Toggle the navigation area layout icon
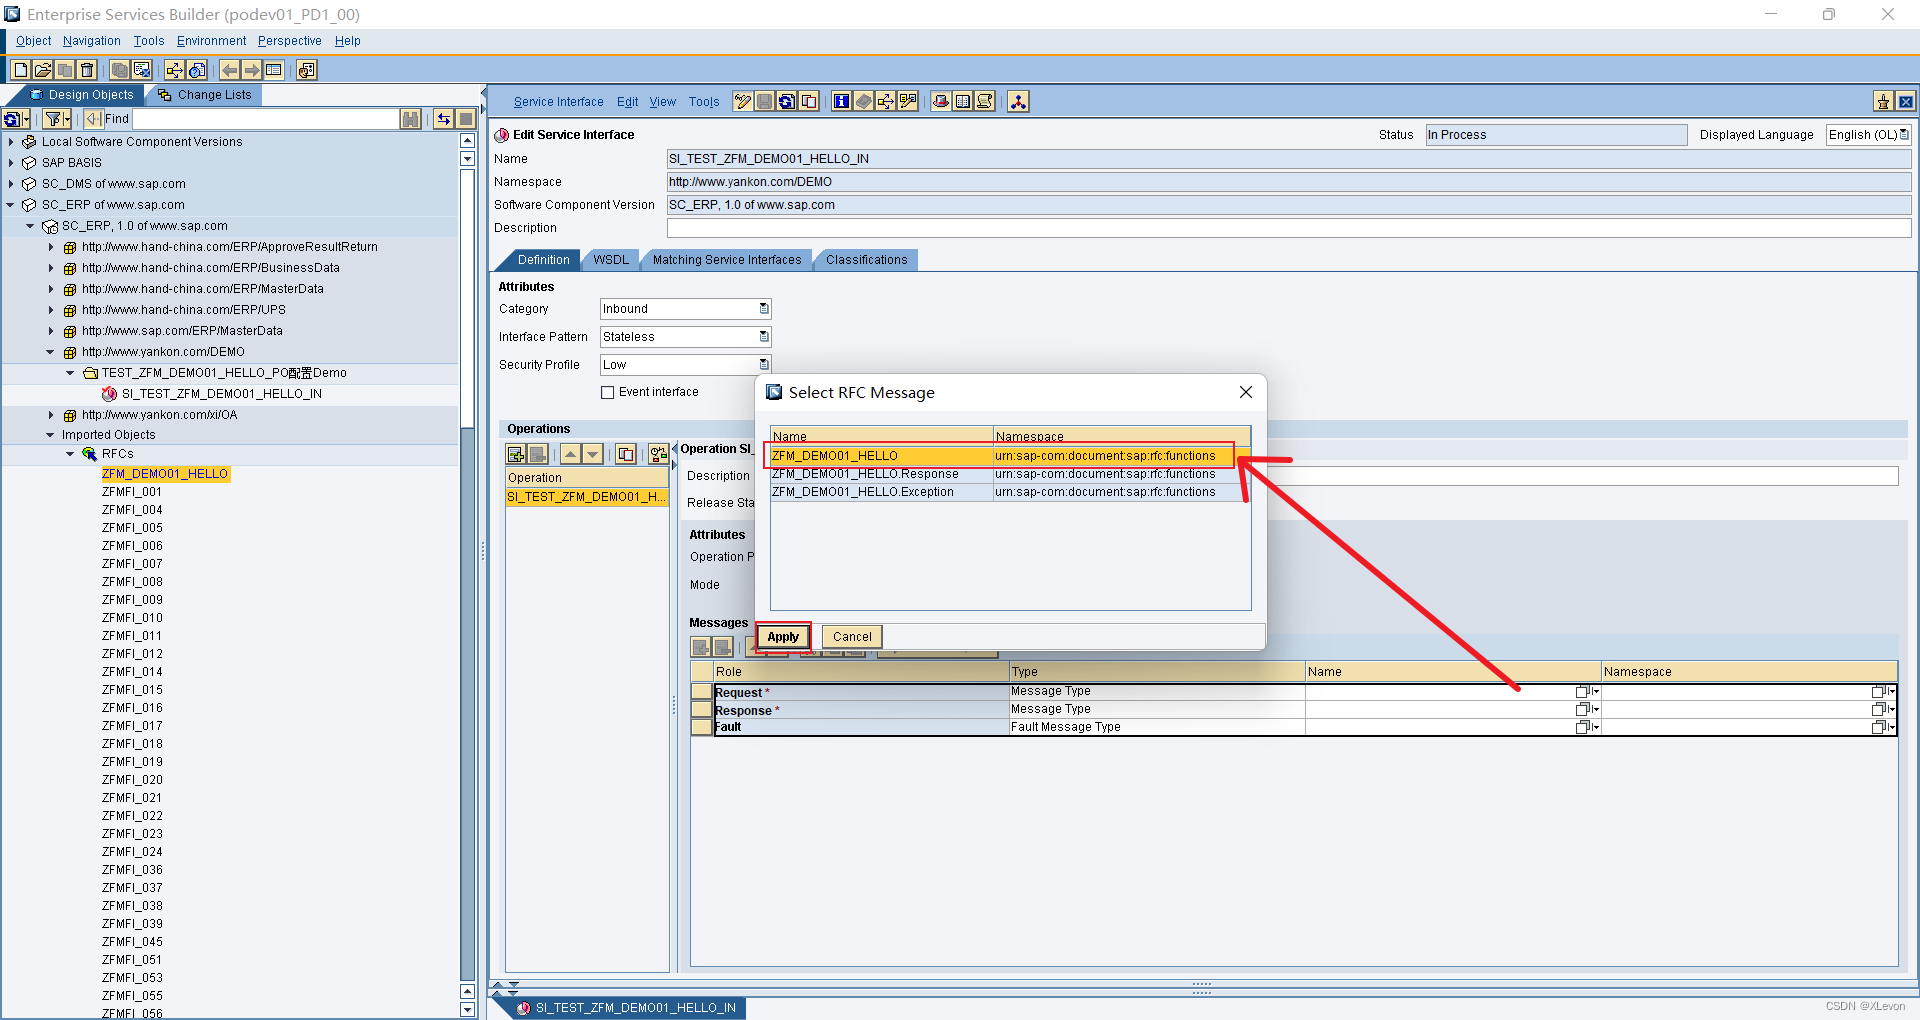The height and width of the screenshot is (1020, 1920). 274,70
